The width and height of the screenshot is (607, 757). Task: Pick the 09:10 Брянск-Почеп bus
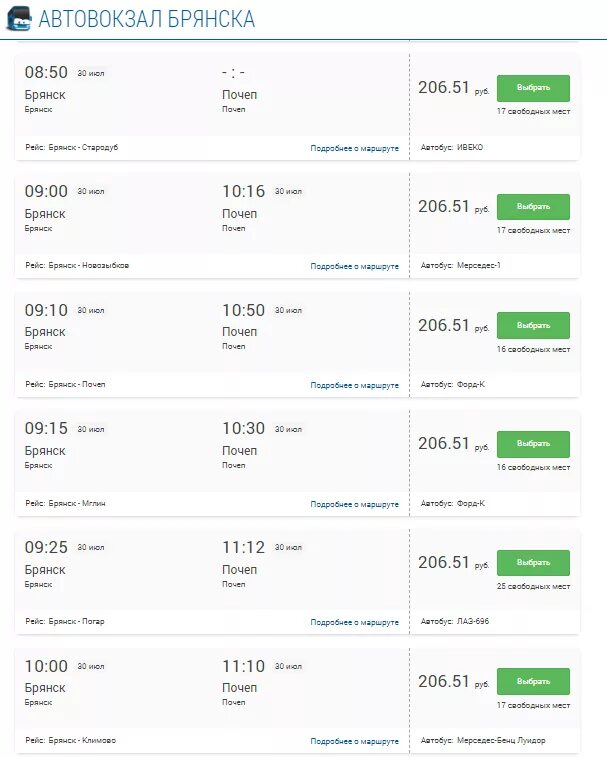coord(533,325)
